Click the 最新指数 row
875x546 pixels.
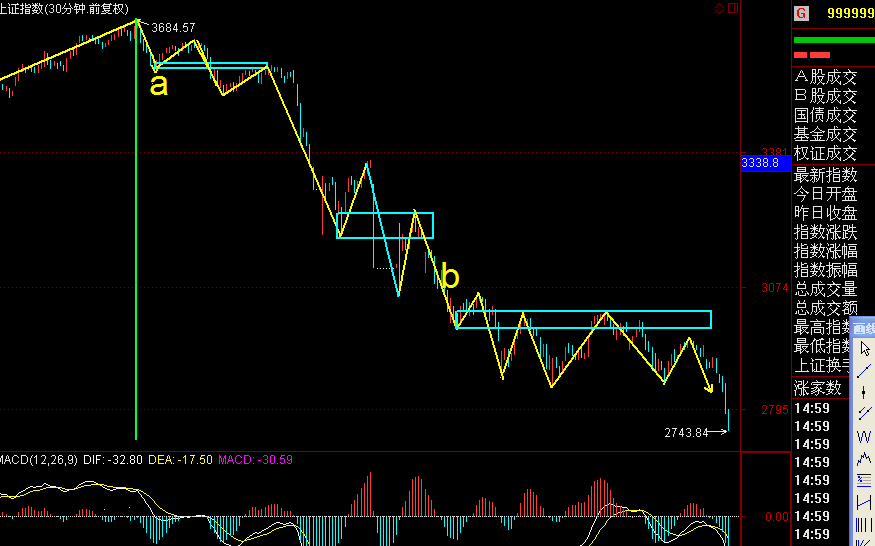826,175
